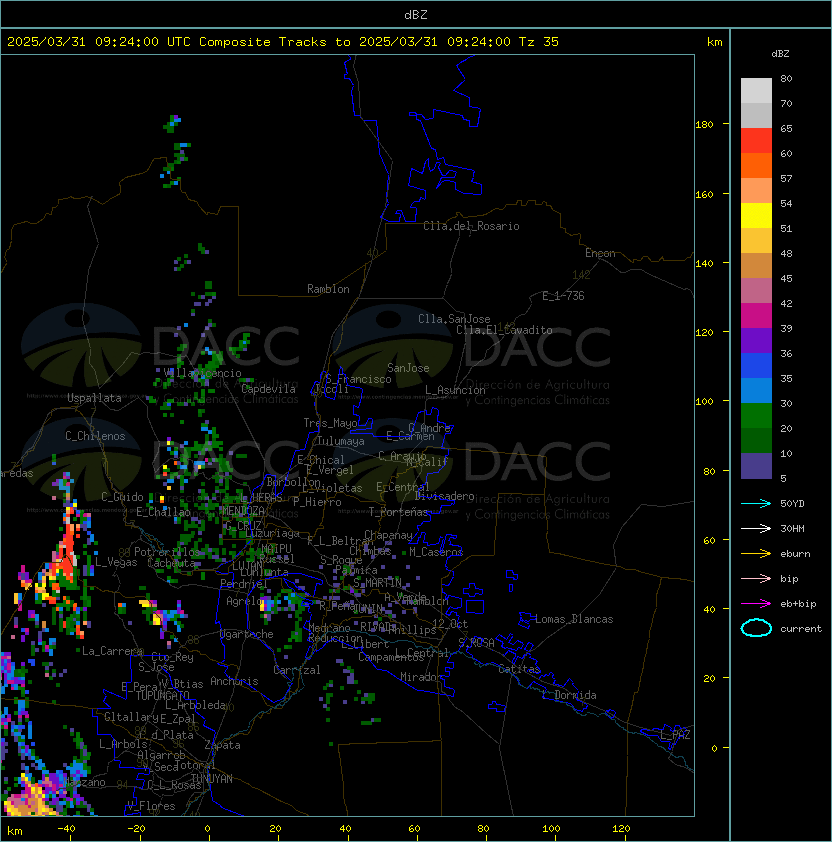Click the blue 35-36 dBZ color swatch
This screenshot has width=832, height=842.
click(756, 366)
